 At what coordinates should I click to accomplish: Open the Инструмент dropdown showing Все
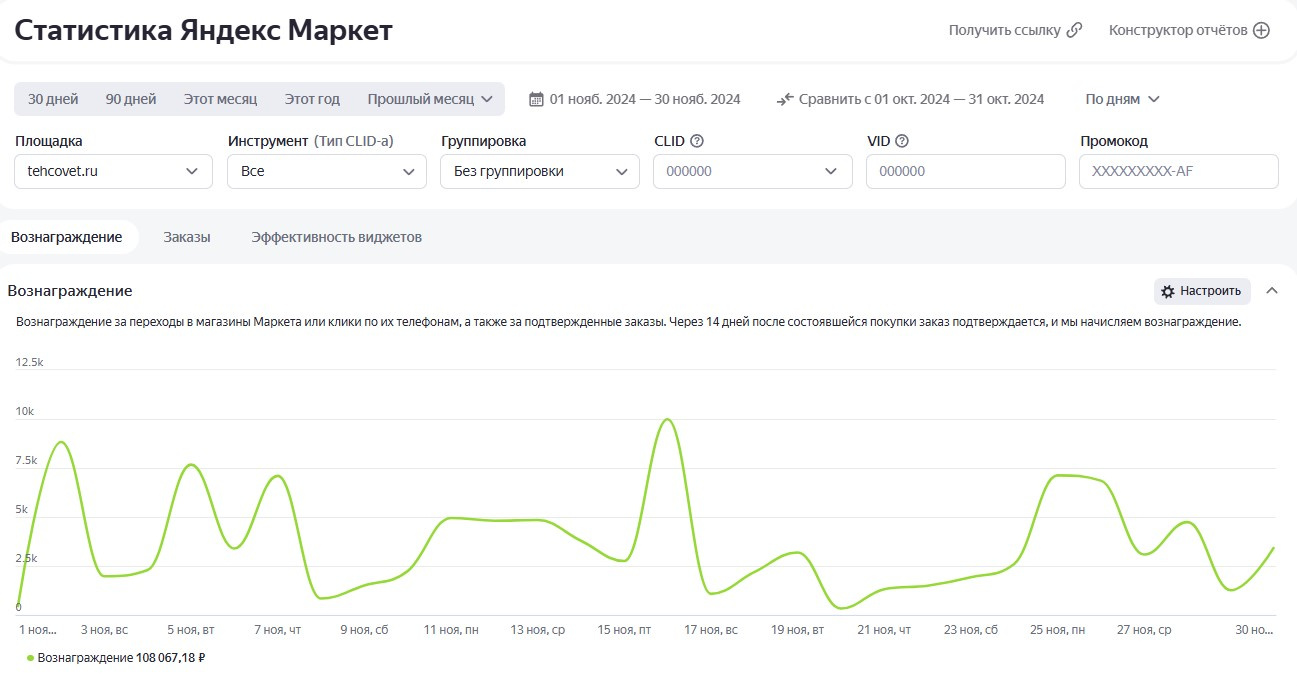pyautogui.click(x=327, y=171)
